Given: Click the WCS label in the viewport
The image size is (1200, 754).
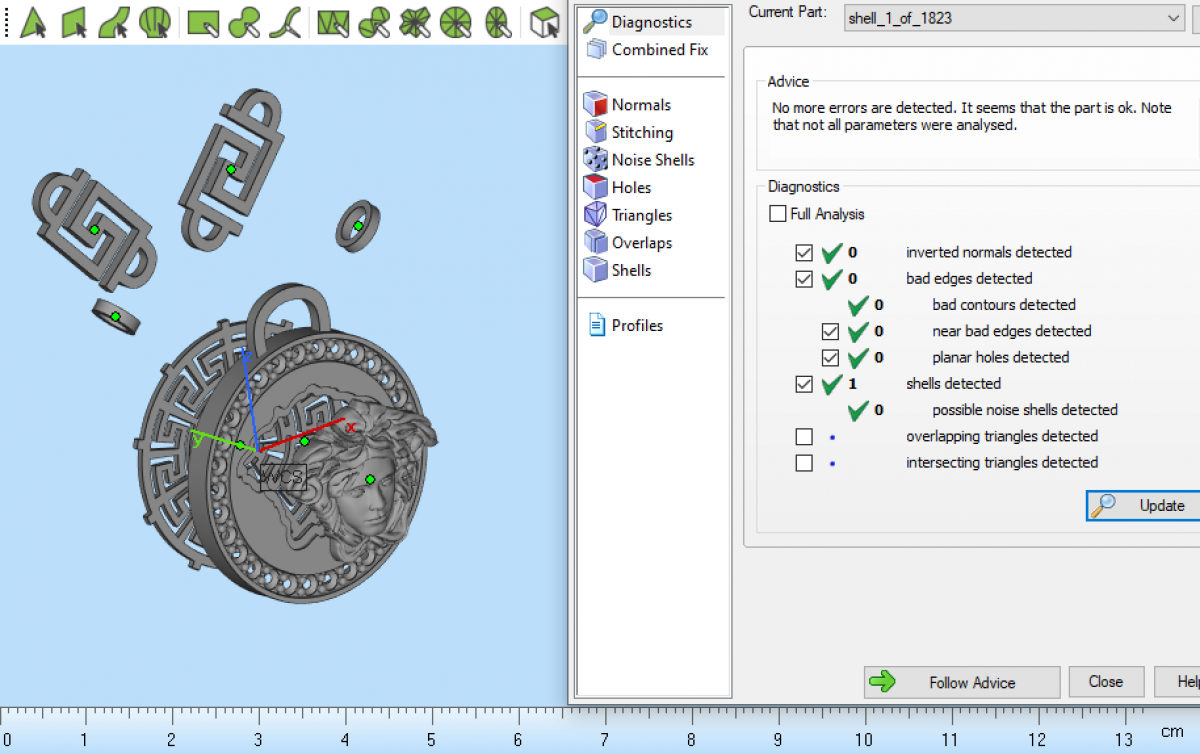Looking at the screenshot, I should coord(282,477).
